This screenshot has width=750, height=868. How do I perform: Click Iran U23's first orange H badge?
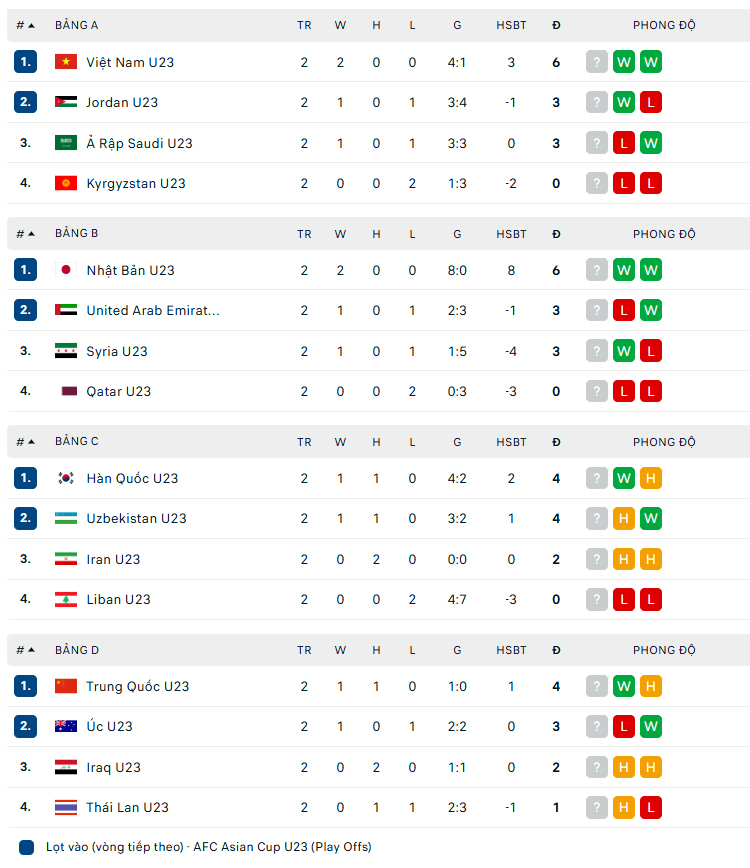tap(624, 559)
